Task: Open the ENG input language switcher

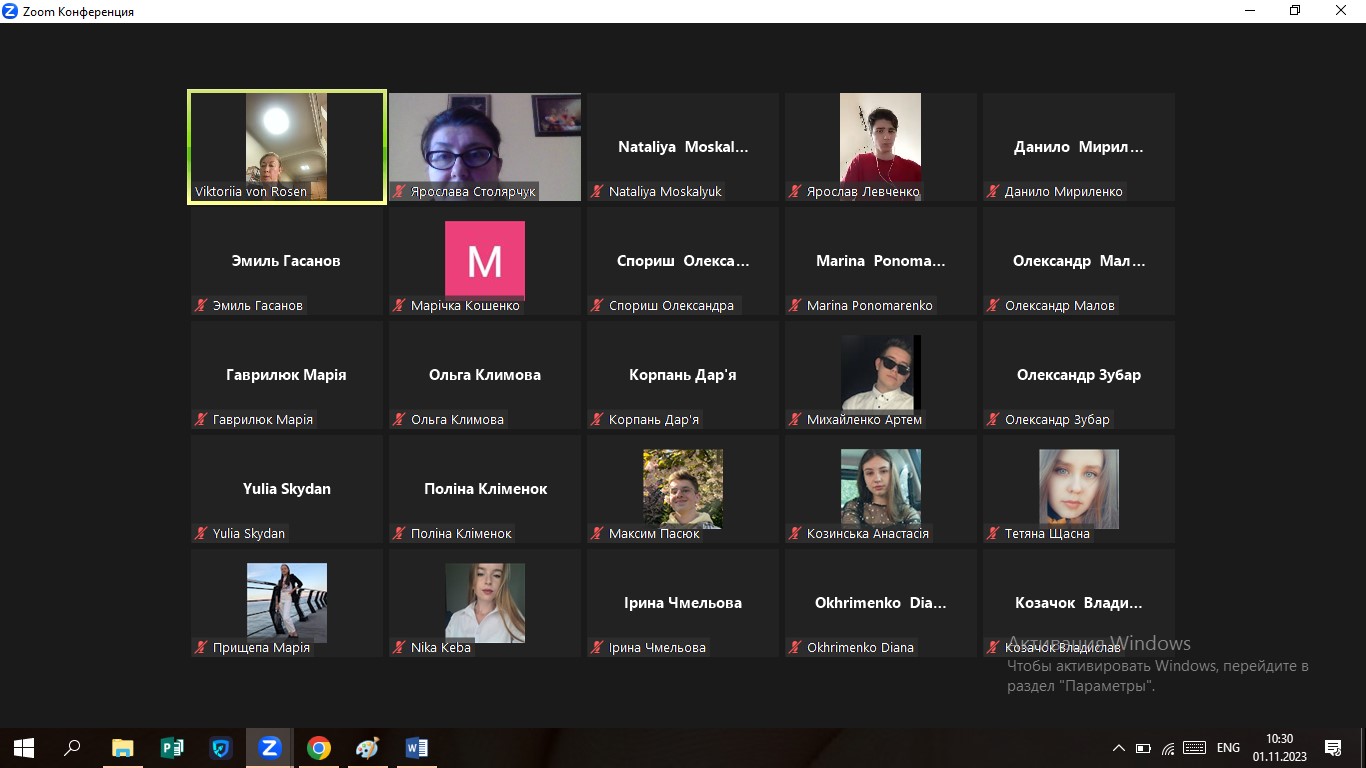Action: (x=1228, y=748)
